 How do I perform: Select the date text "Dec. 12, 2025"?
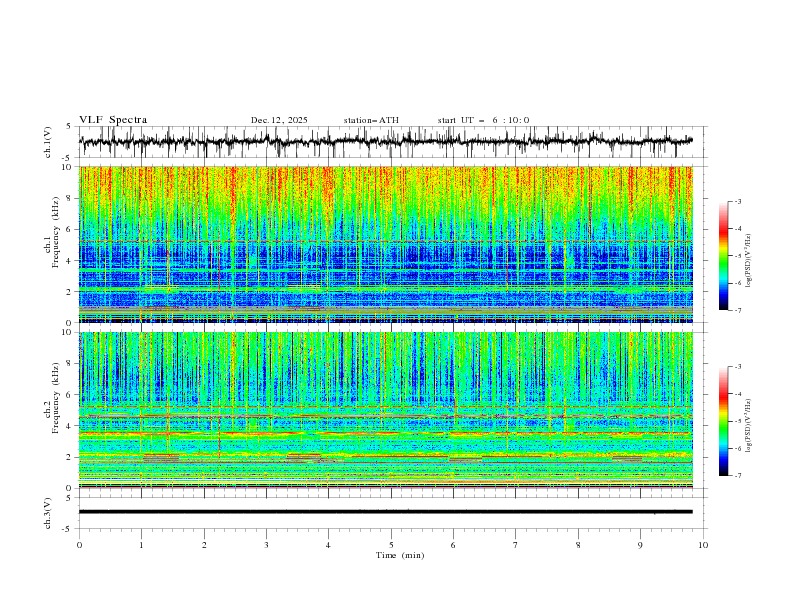(279, 120)
